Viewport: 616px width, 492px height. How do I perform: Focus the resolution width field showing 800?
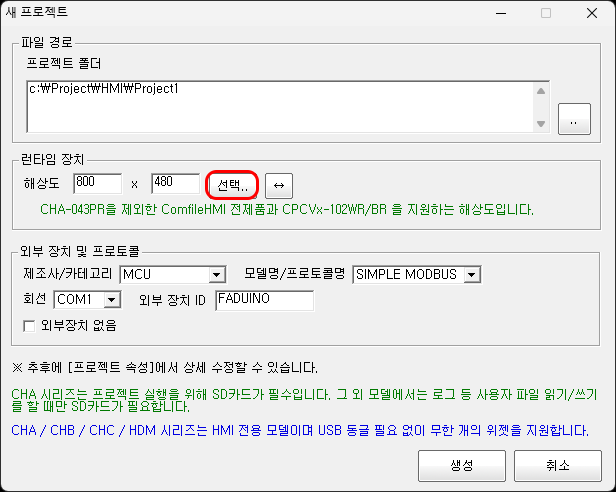pyautogui.click(x=97, y=183)
